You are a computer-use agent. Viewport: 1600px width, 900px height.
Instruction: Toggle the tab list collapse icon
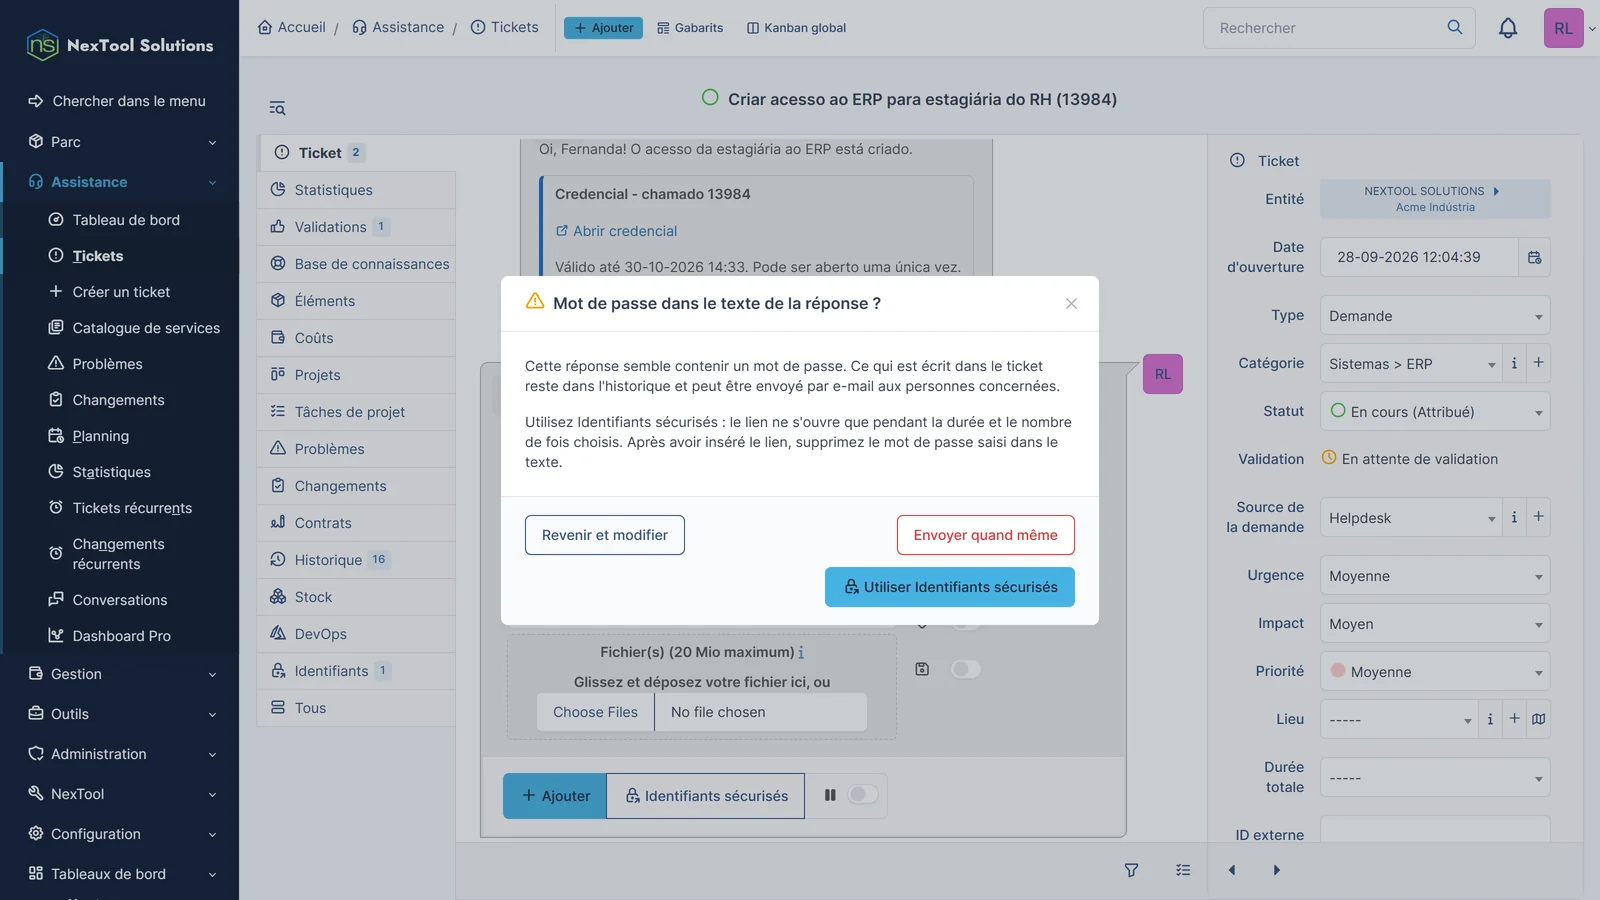pos(277,108)
